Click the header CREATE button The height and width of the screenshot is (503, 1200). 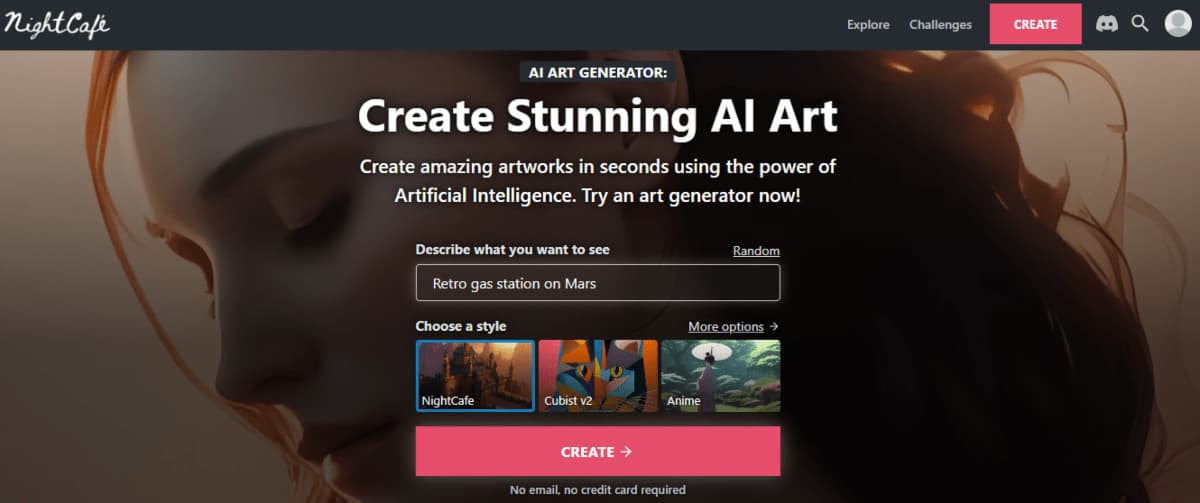(1035, 24)
